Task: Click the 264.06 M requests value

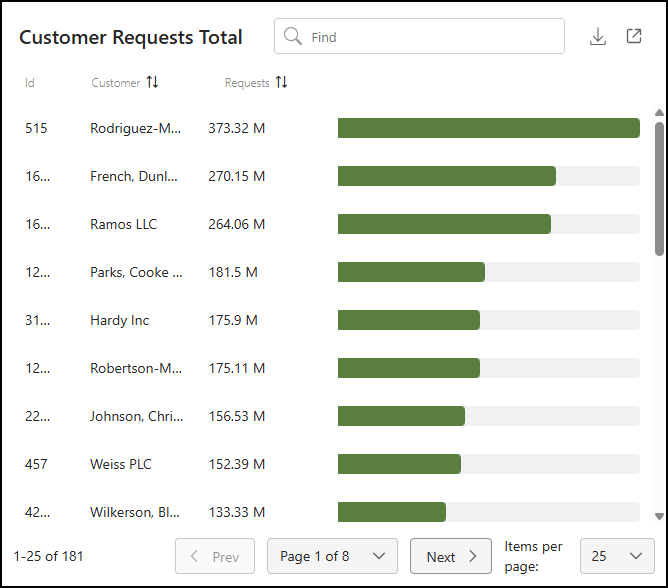Action: pos(236,224)
